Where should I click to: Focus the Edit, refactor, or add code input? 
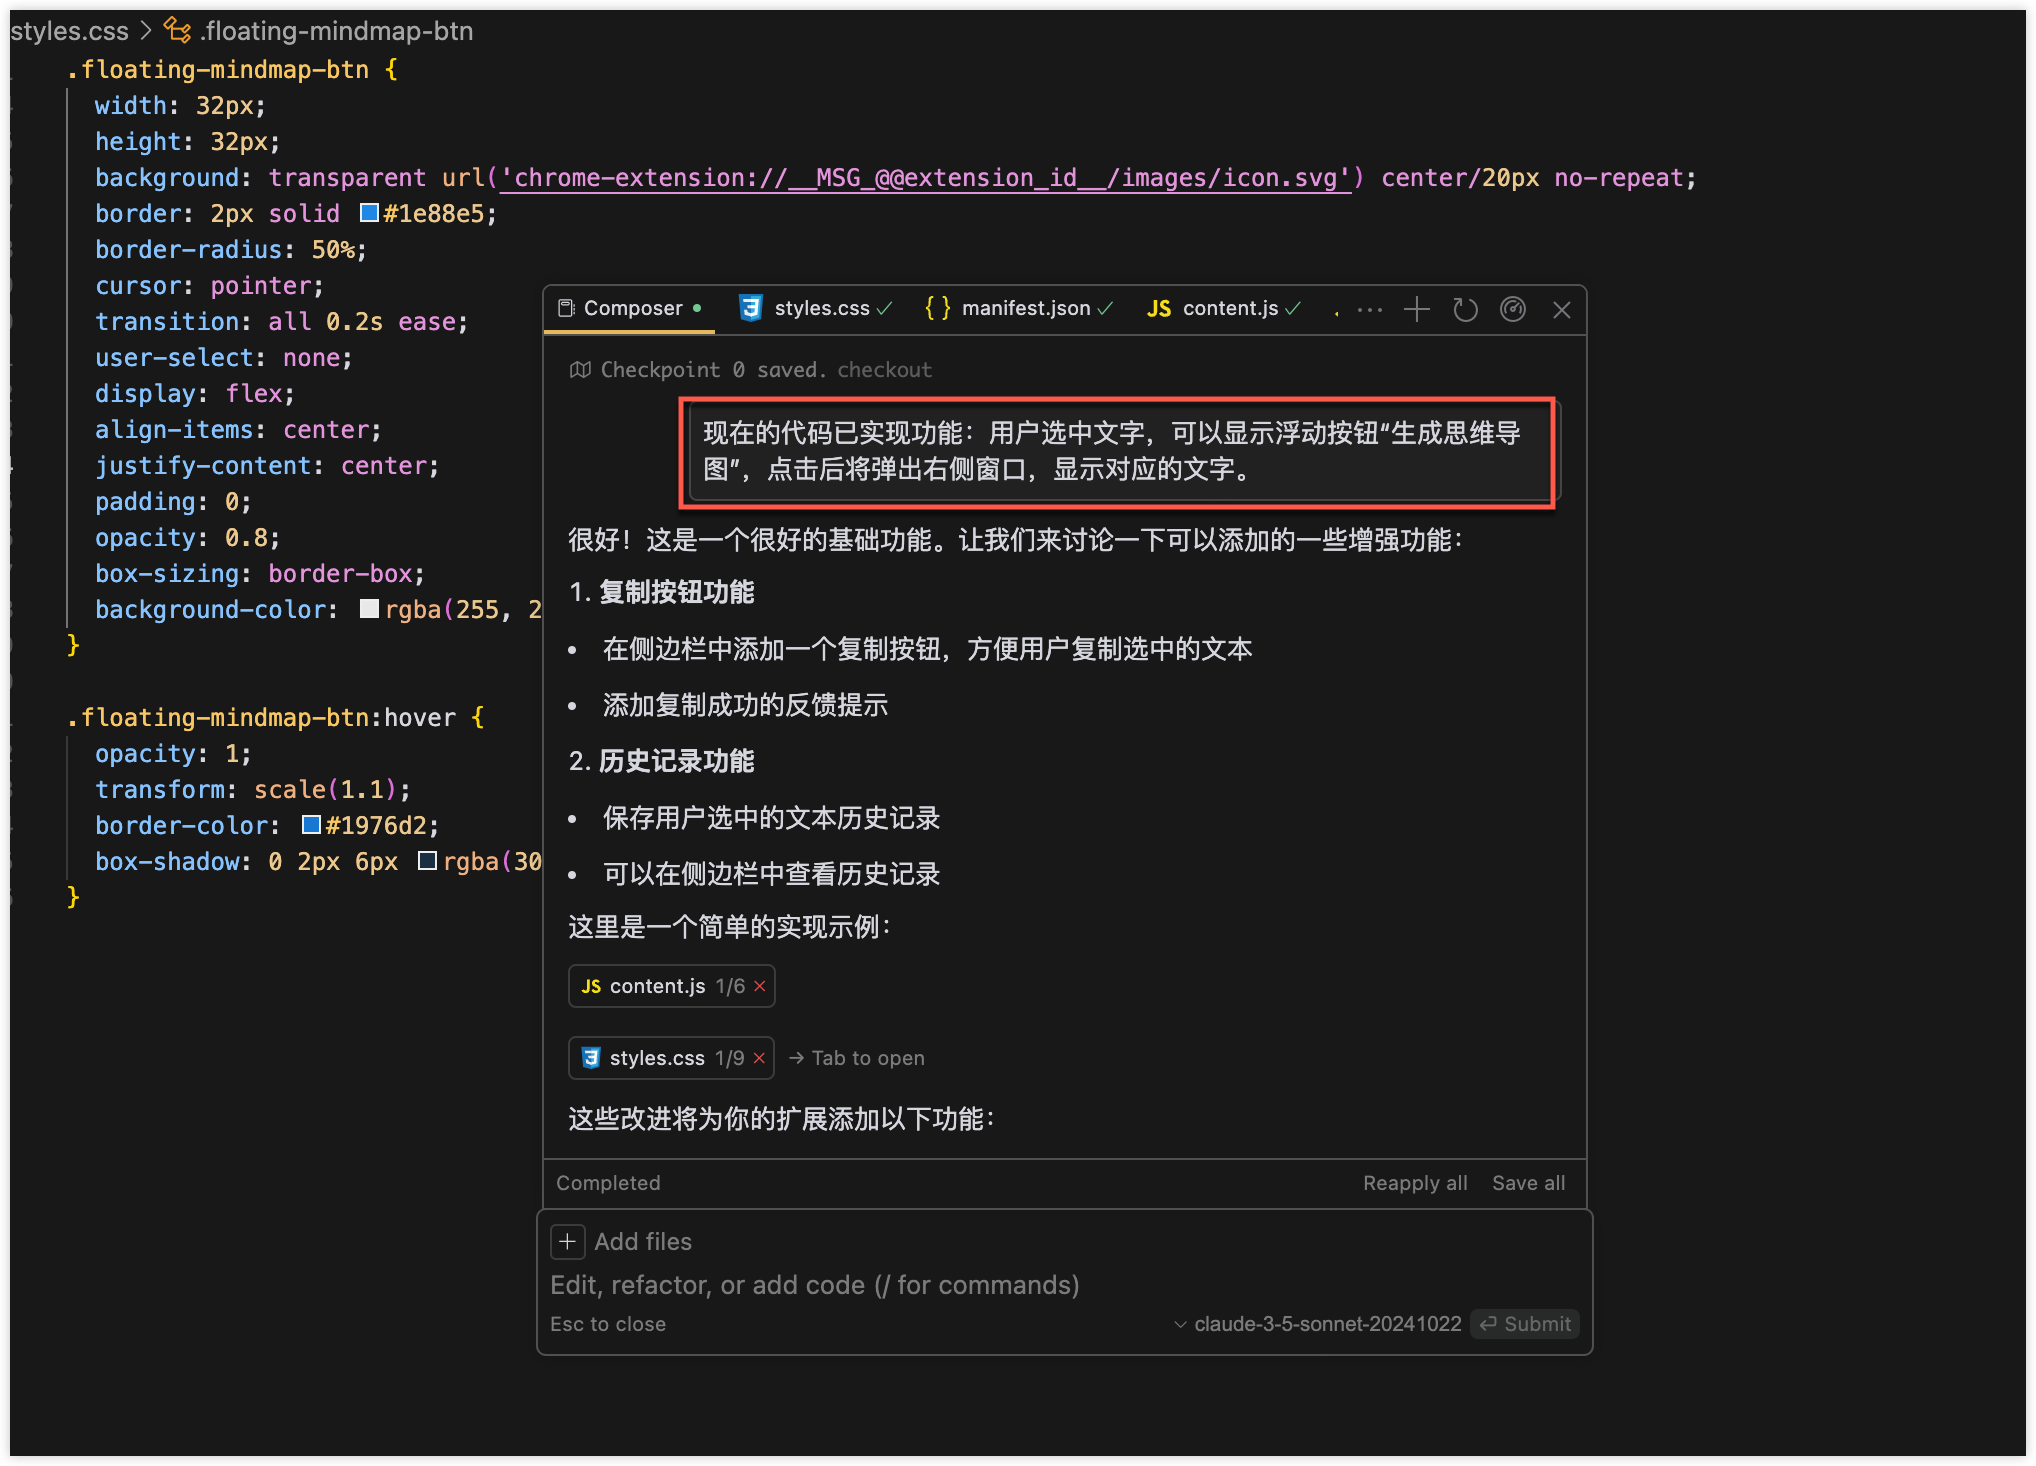[815, 1285]
